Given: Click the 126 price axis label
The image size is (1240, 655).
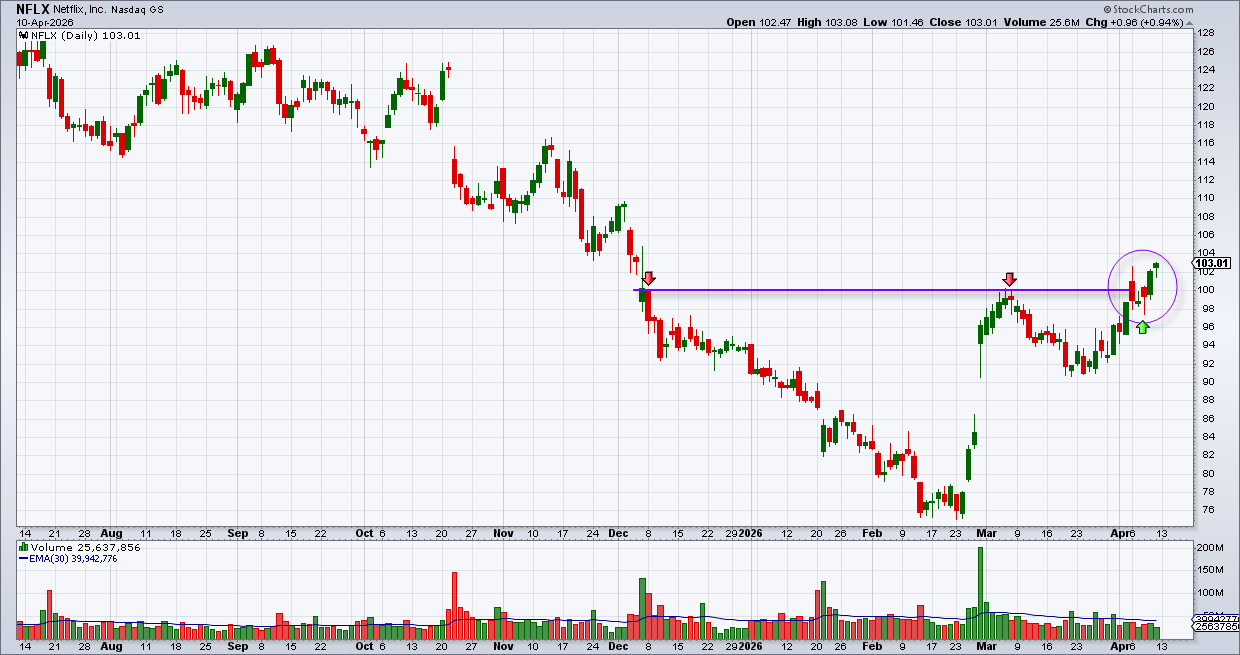Looking at the screenshot, I should pyautogui.click(x=1206, y=51).
